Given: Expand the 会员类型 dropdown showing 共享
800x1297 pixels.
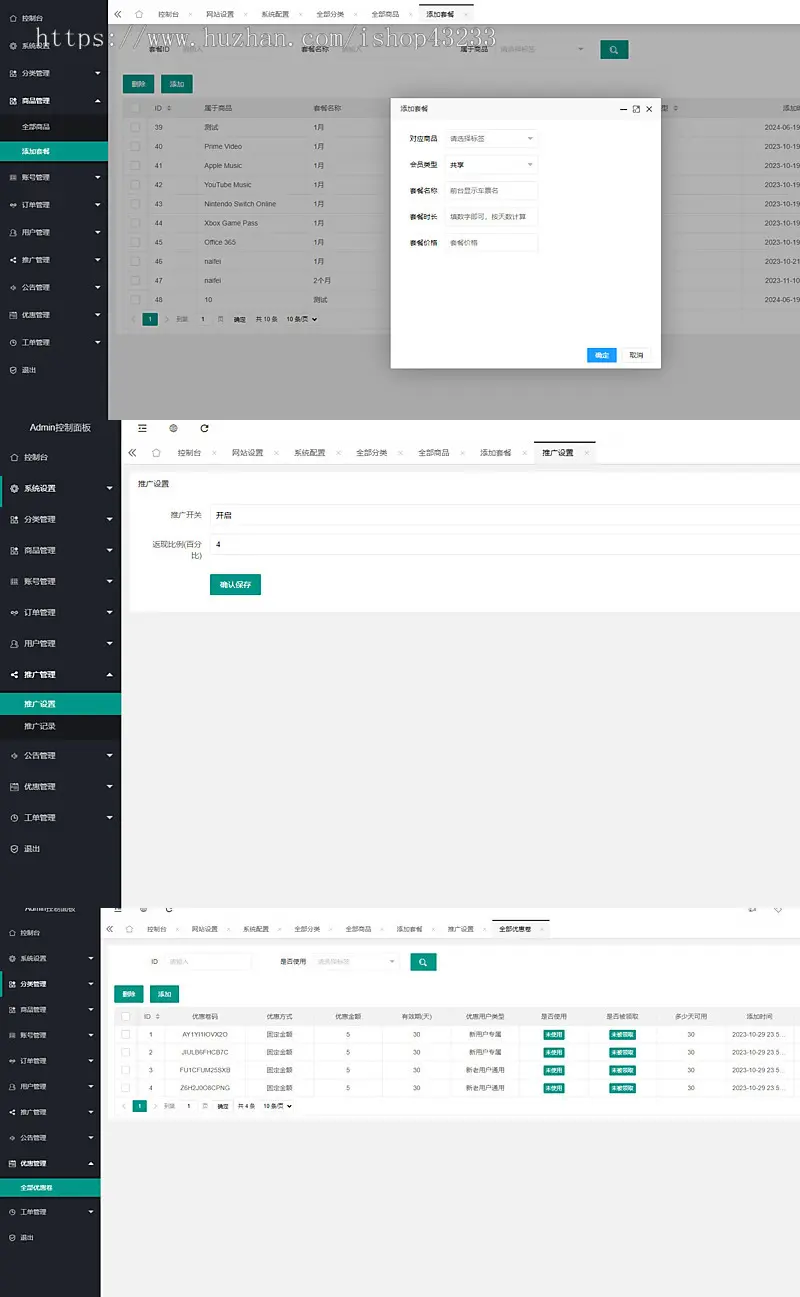Looking at the screenshot, I should tap(491, 165).
